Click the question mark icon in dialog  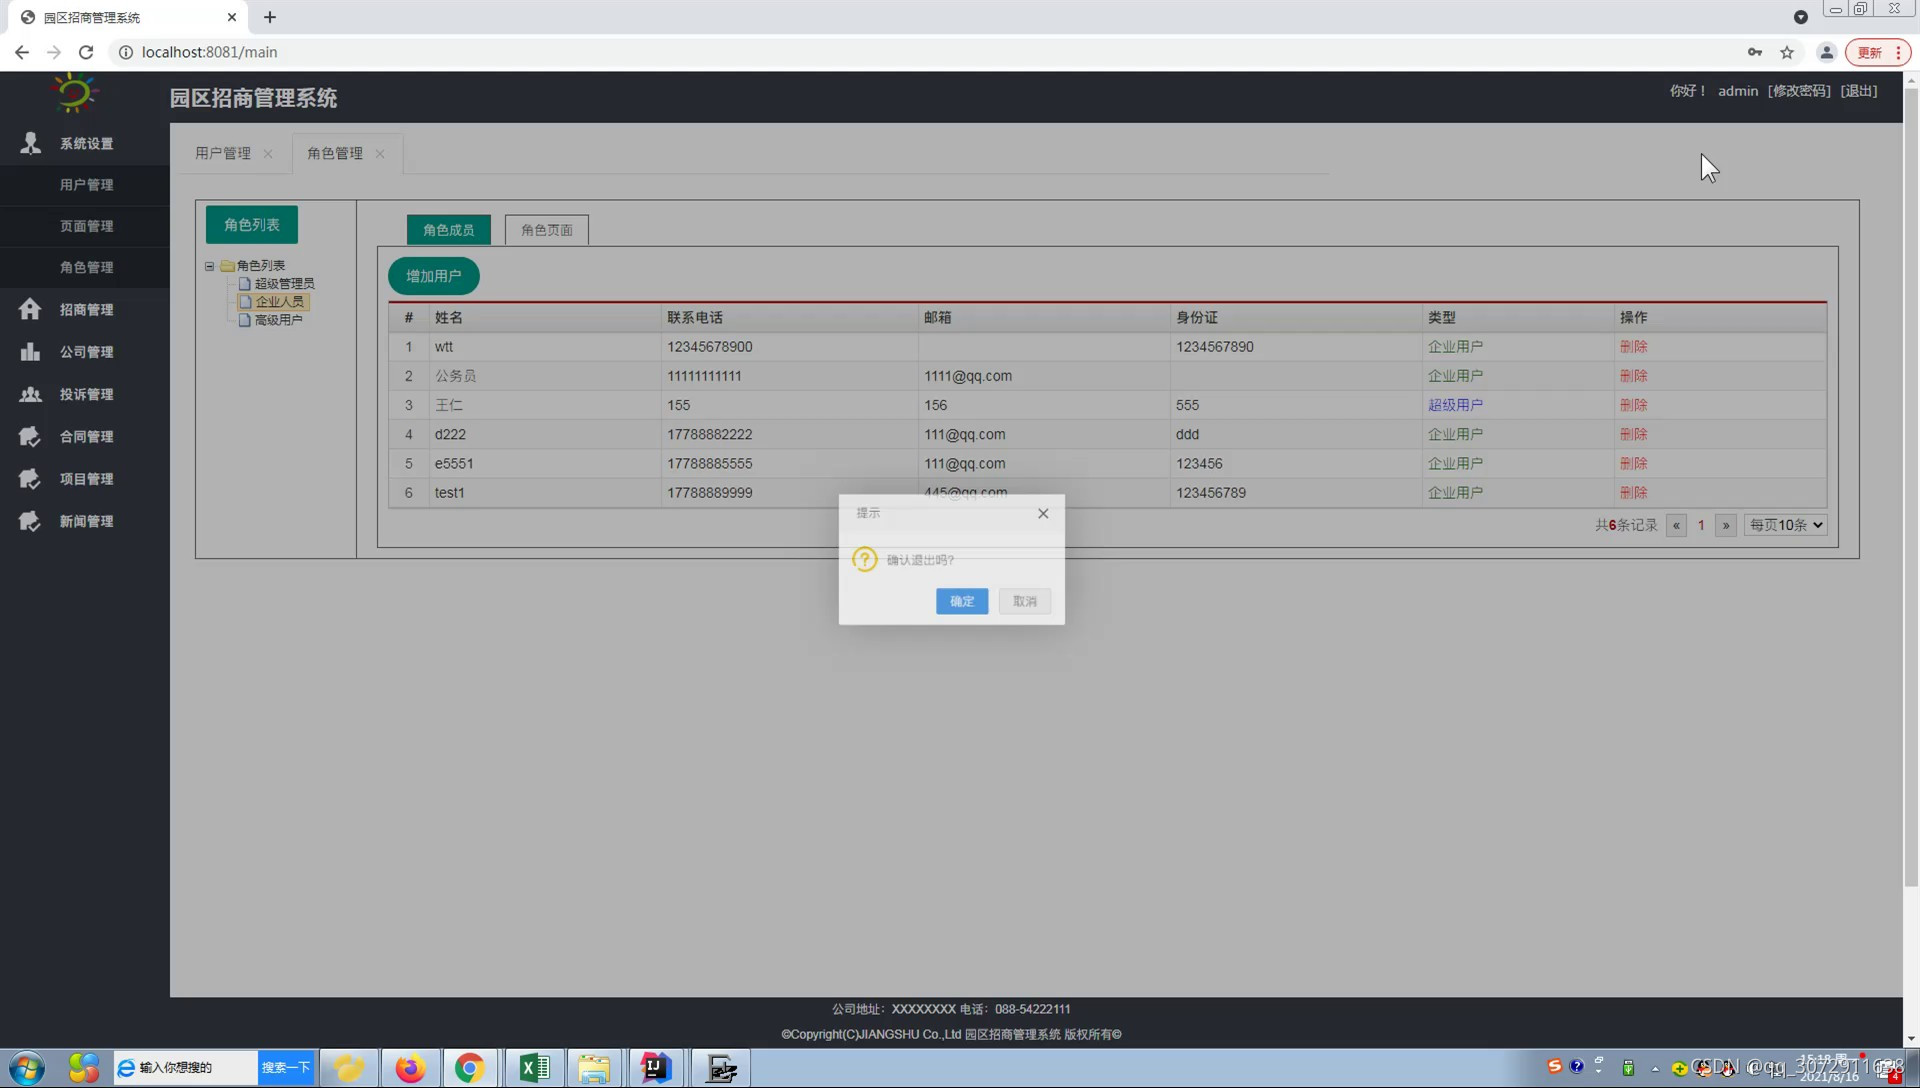point(864,559)
